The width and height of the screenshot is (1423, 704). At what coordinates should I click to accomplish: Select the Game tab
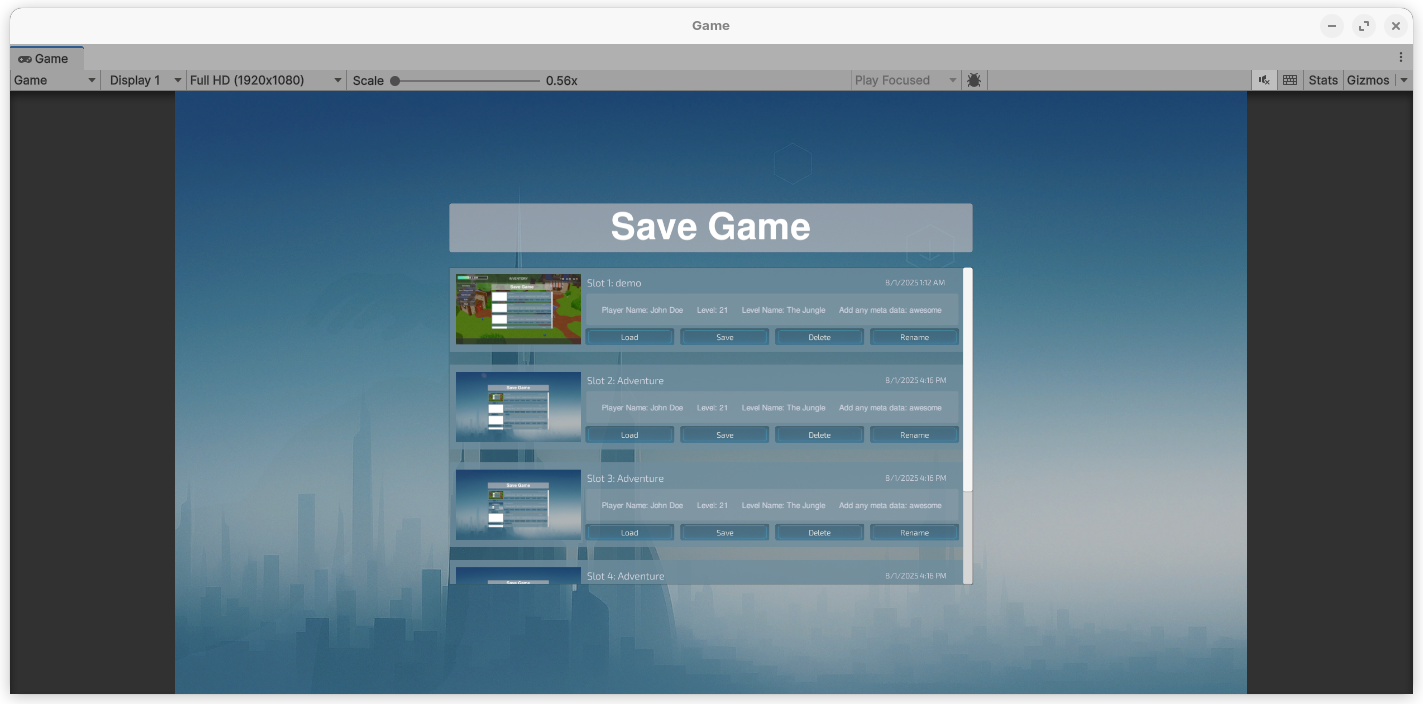[x=44, y=59]
